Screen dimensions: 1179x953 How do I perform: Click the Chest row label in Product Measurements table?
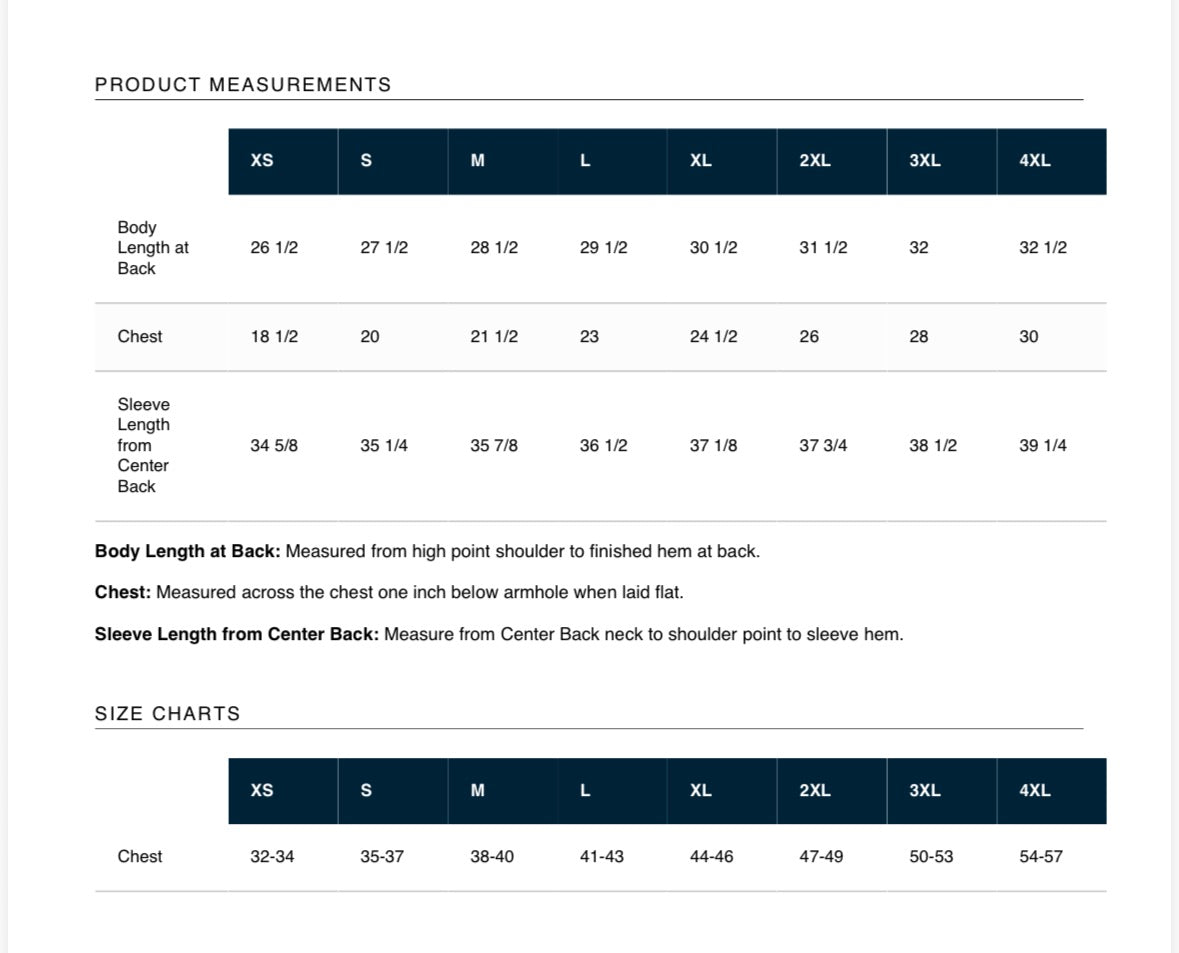(140, 337)
